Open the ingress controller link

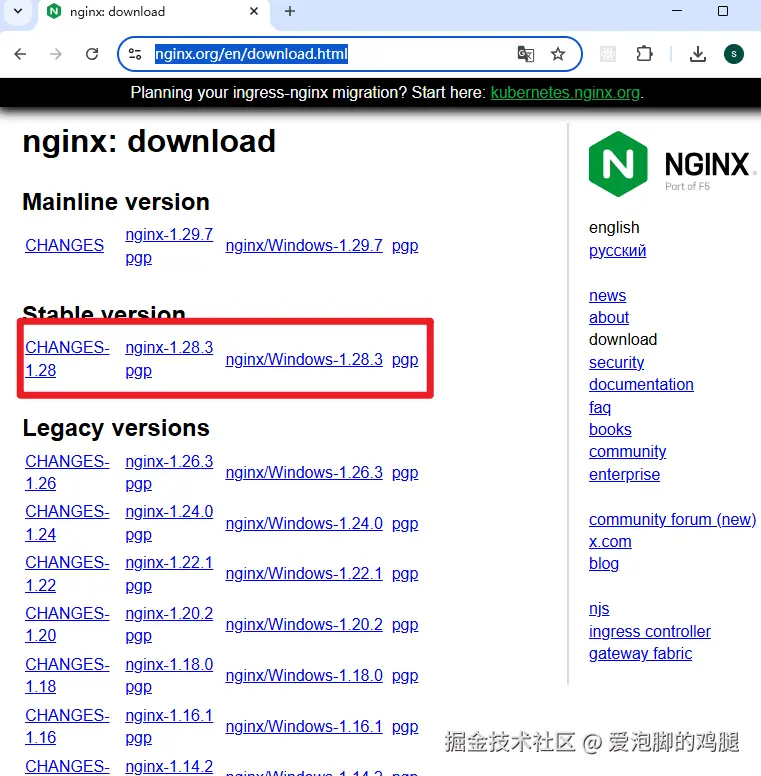click(x=649, y=631)
